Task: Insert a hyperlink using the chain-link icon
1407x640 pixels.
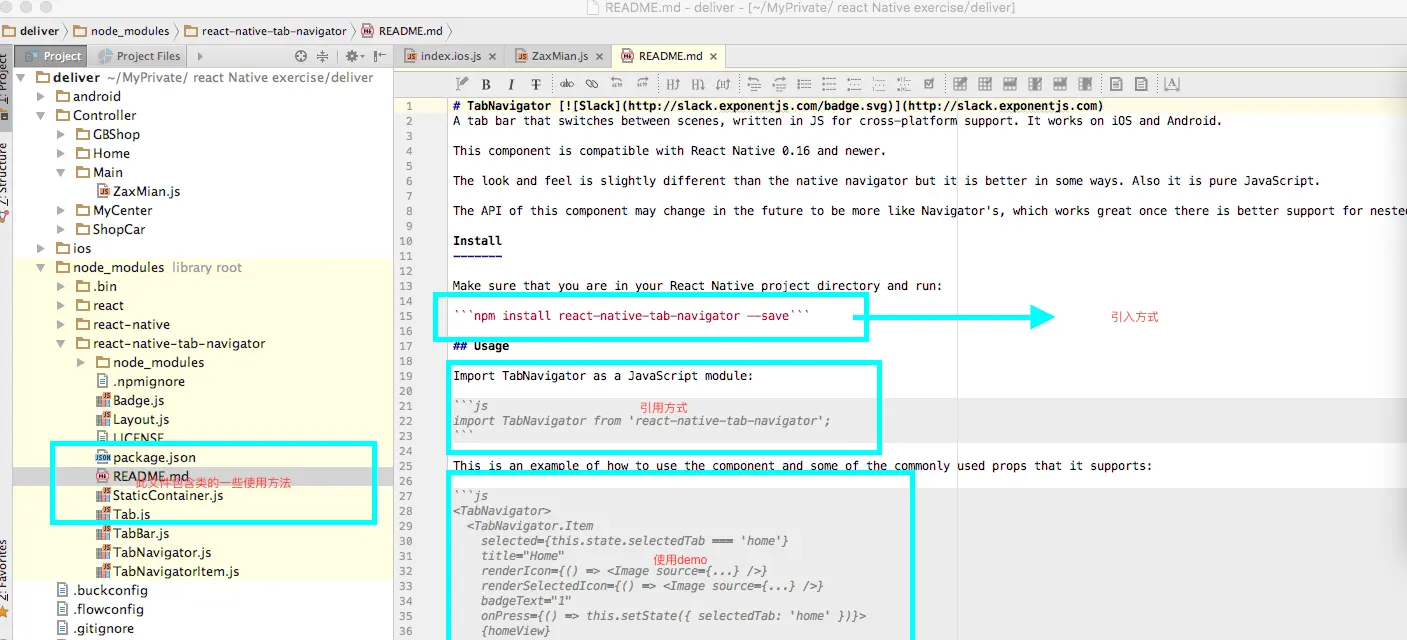Action: [591, 84]
